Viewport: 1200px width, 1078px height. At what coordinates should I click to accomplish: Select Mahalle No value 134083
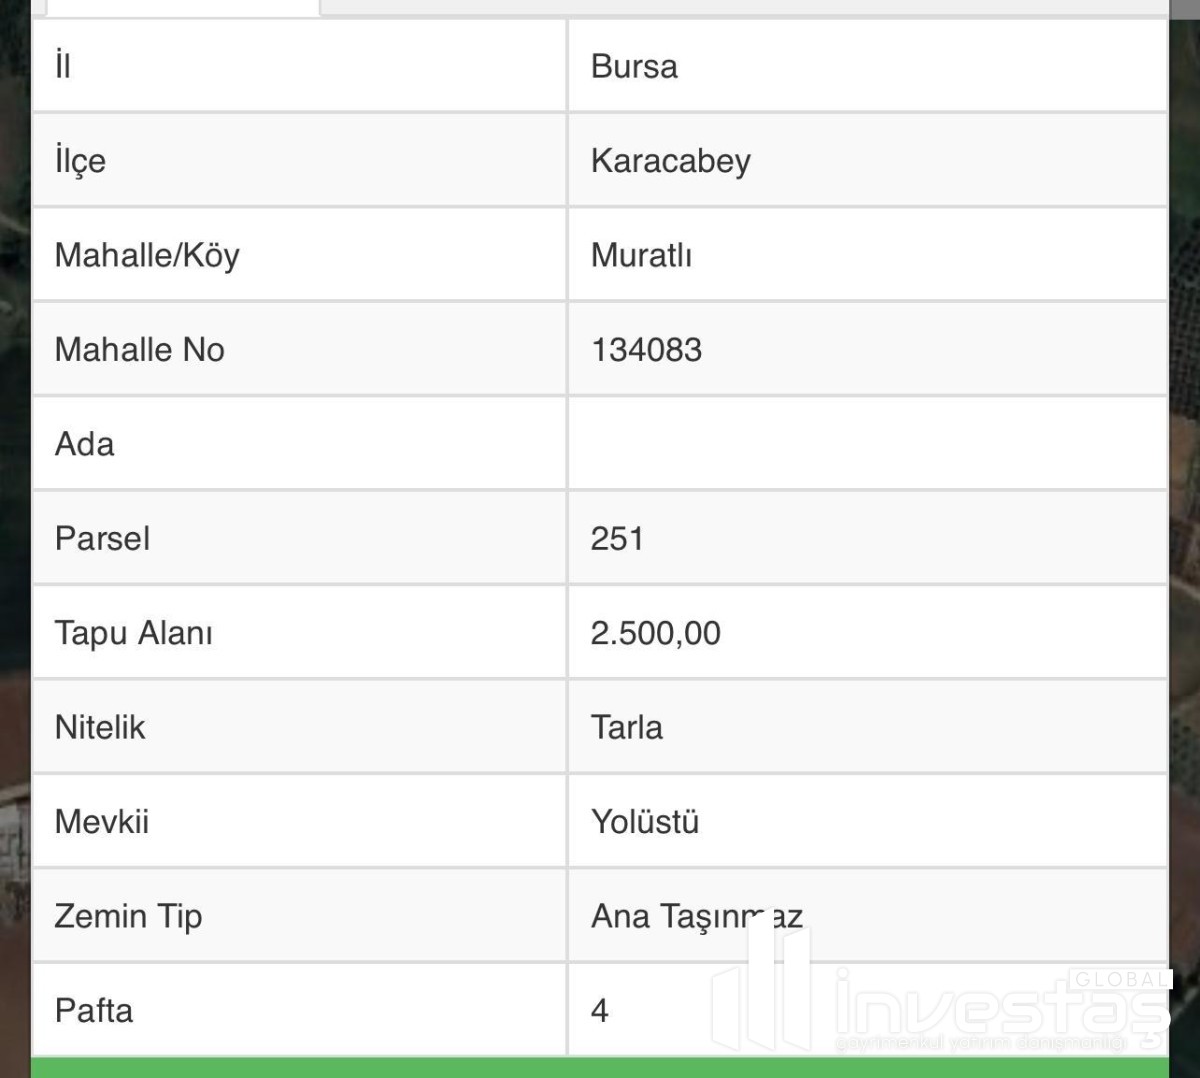tap(646, 350)
